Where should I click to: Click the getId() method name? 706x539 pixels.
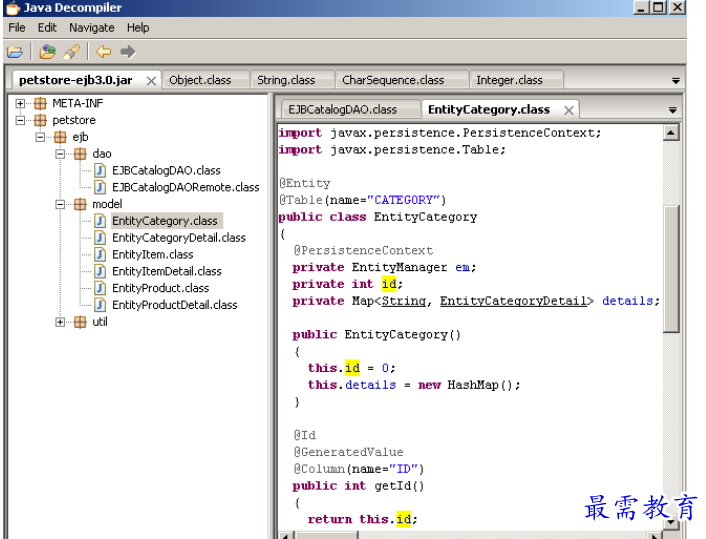click(x=399, y=486)
